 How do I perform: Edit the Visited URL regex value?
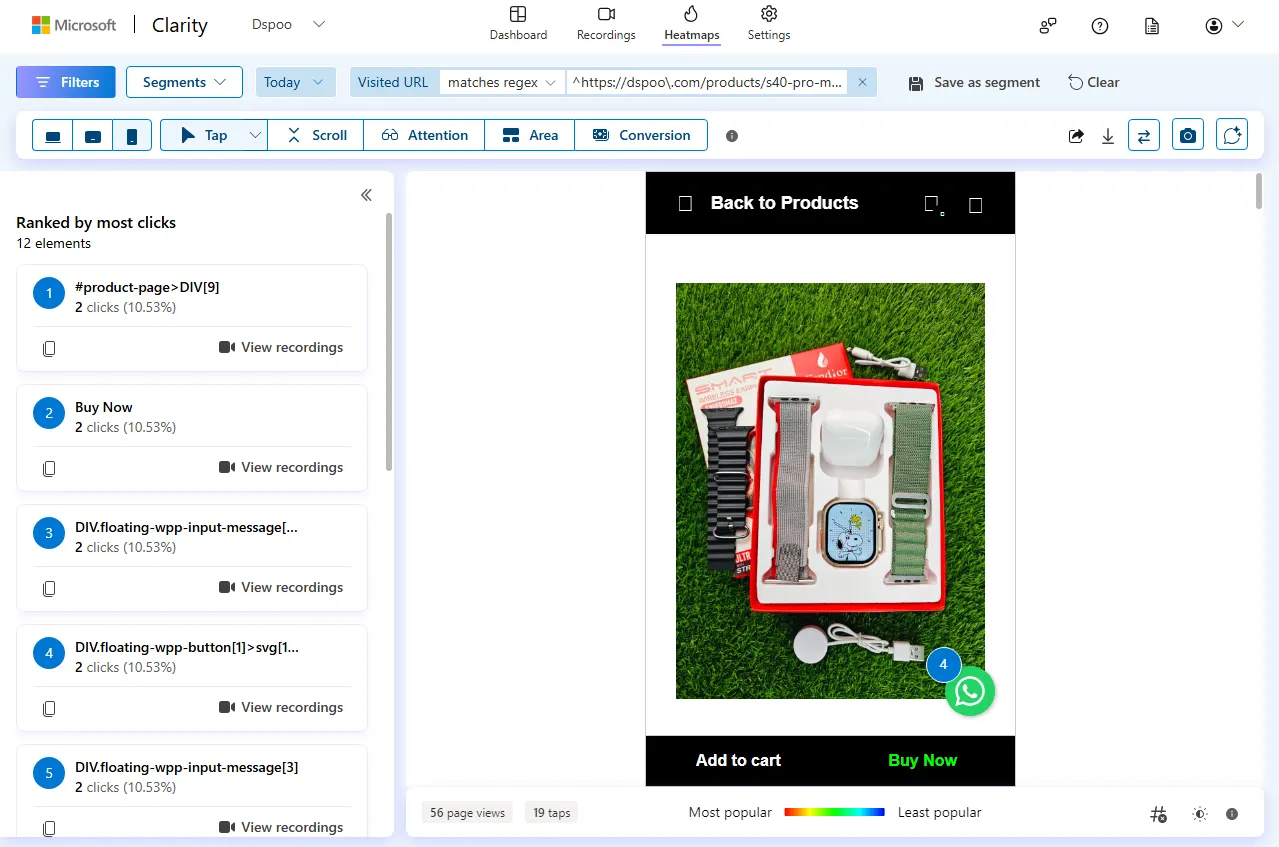pos(709,82)
